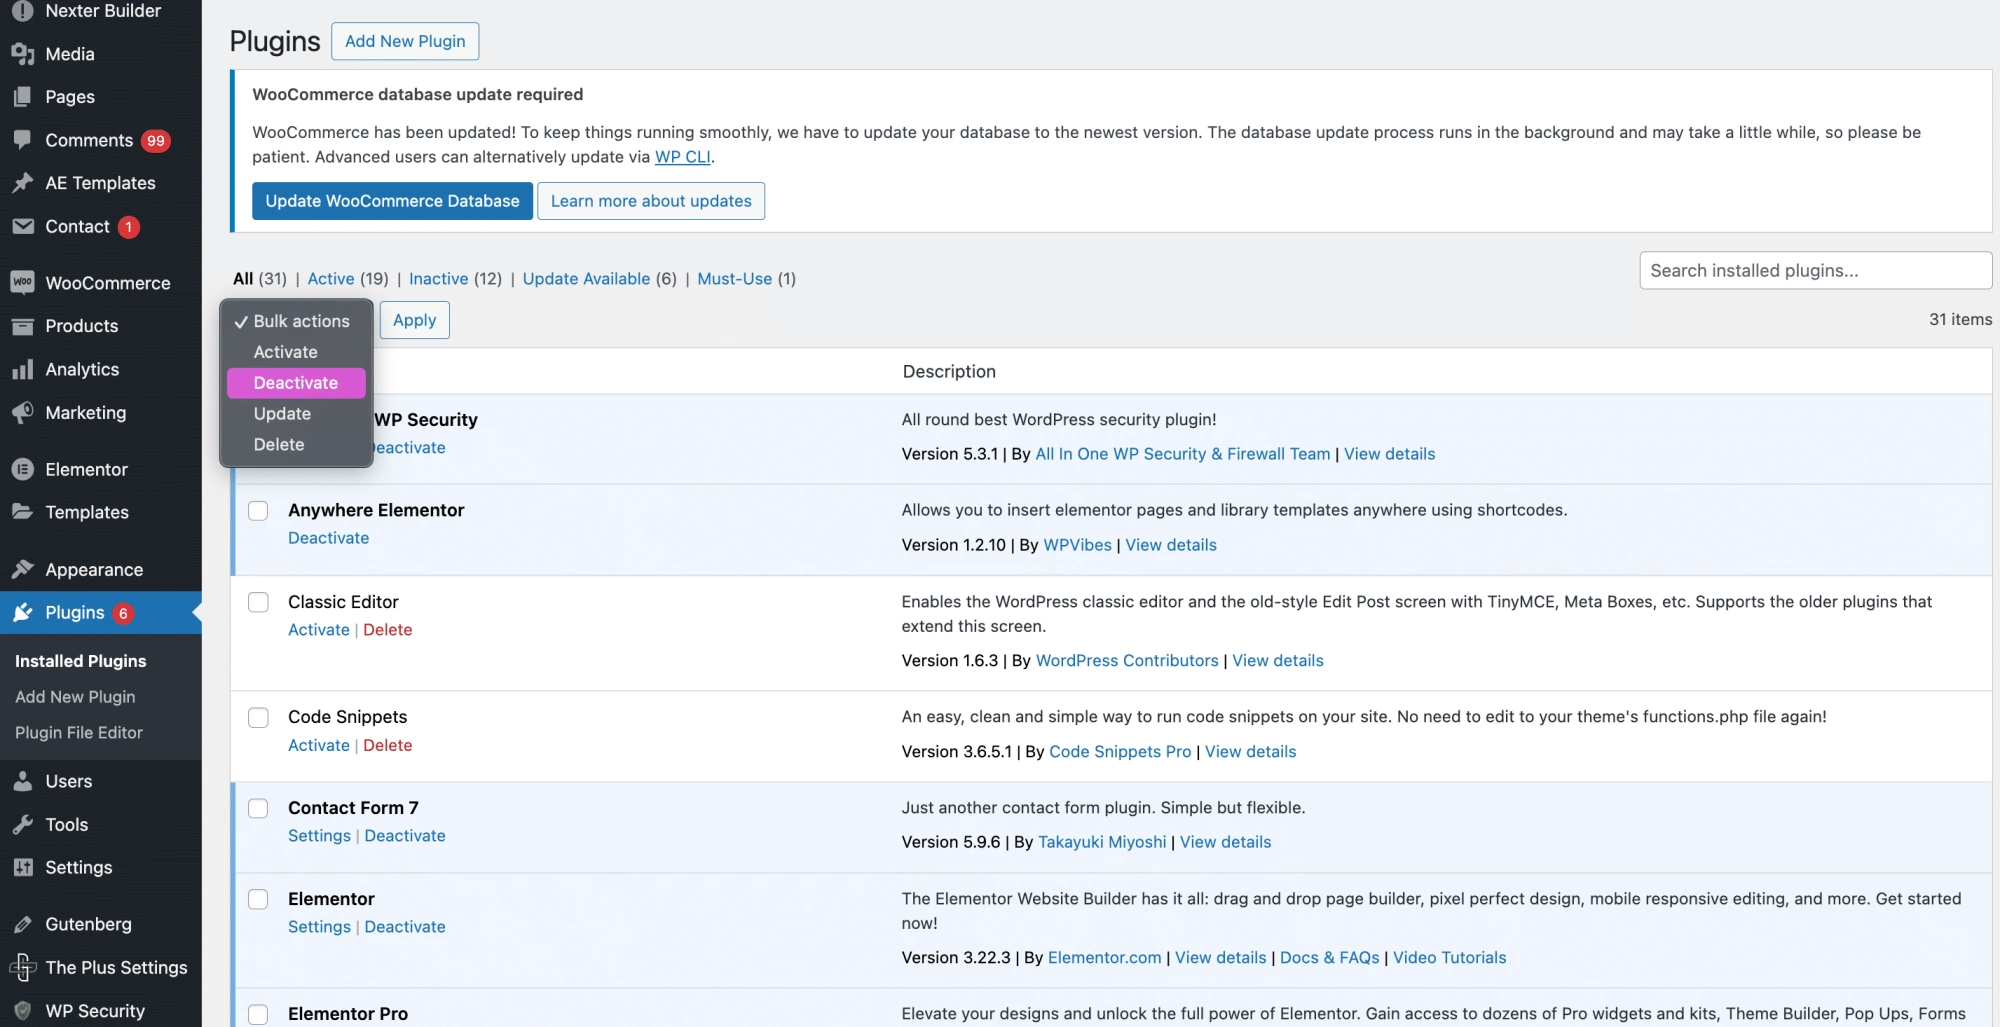Tick the Contact Form 7 checkbox
Screen dimensions: 2000x1027
pos(258,808)
